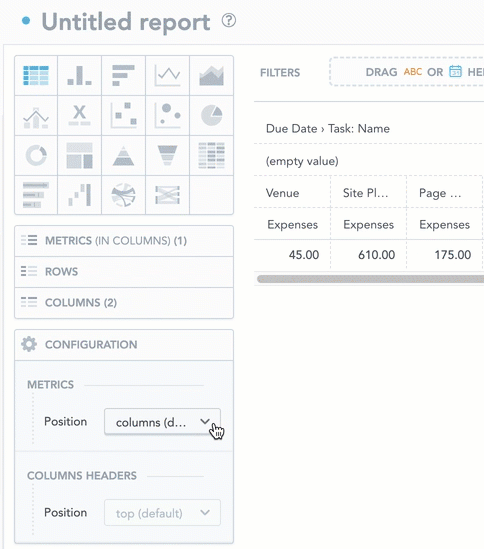Click the Expenses header under Site Pl...

pyautogui.click(x=368, y=224)
